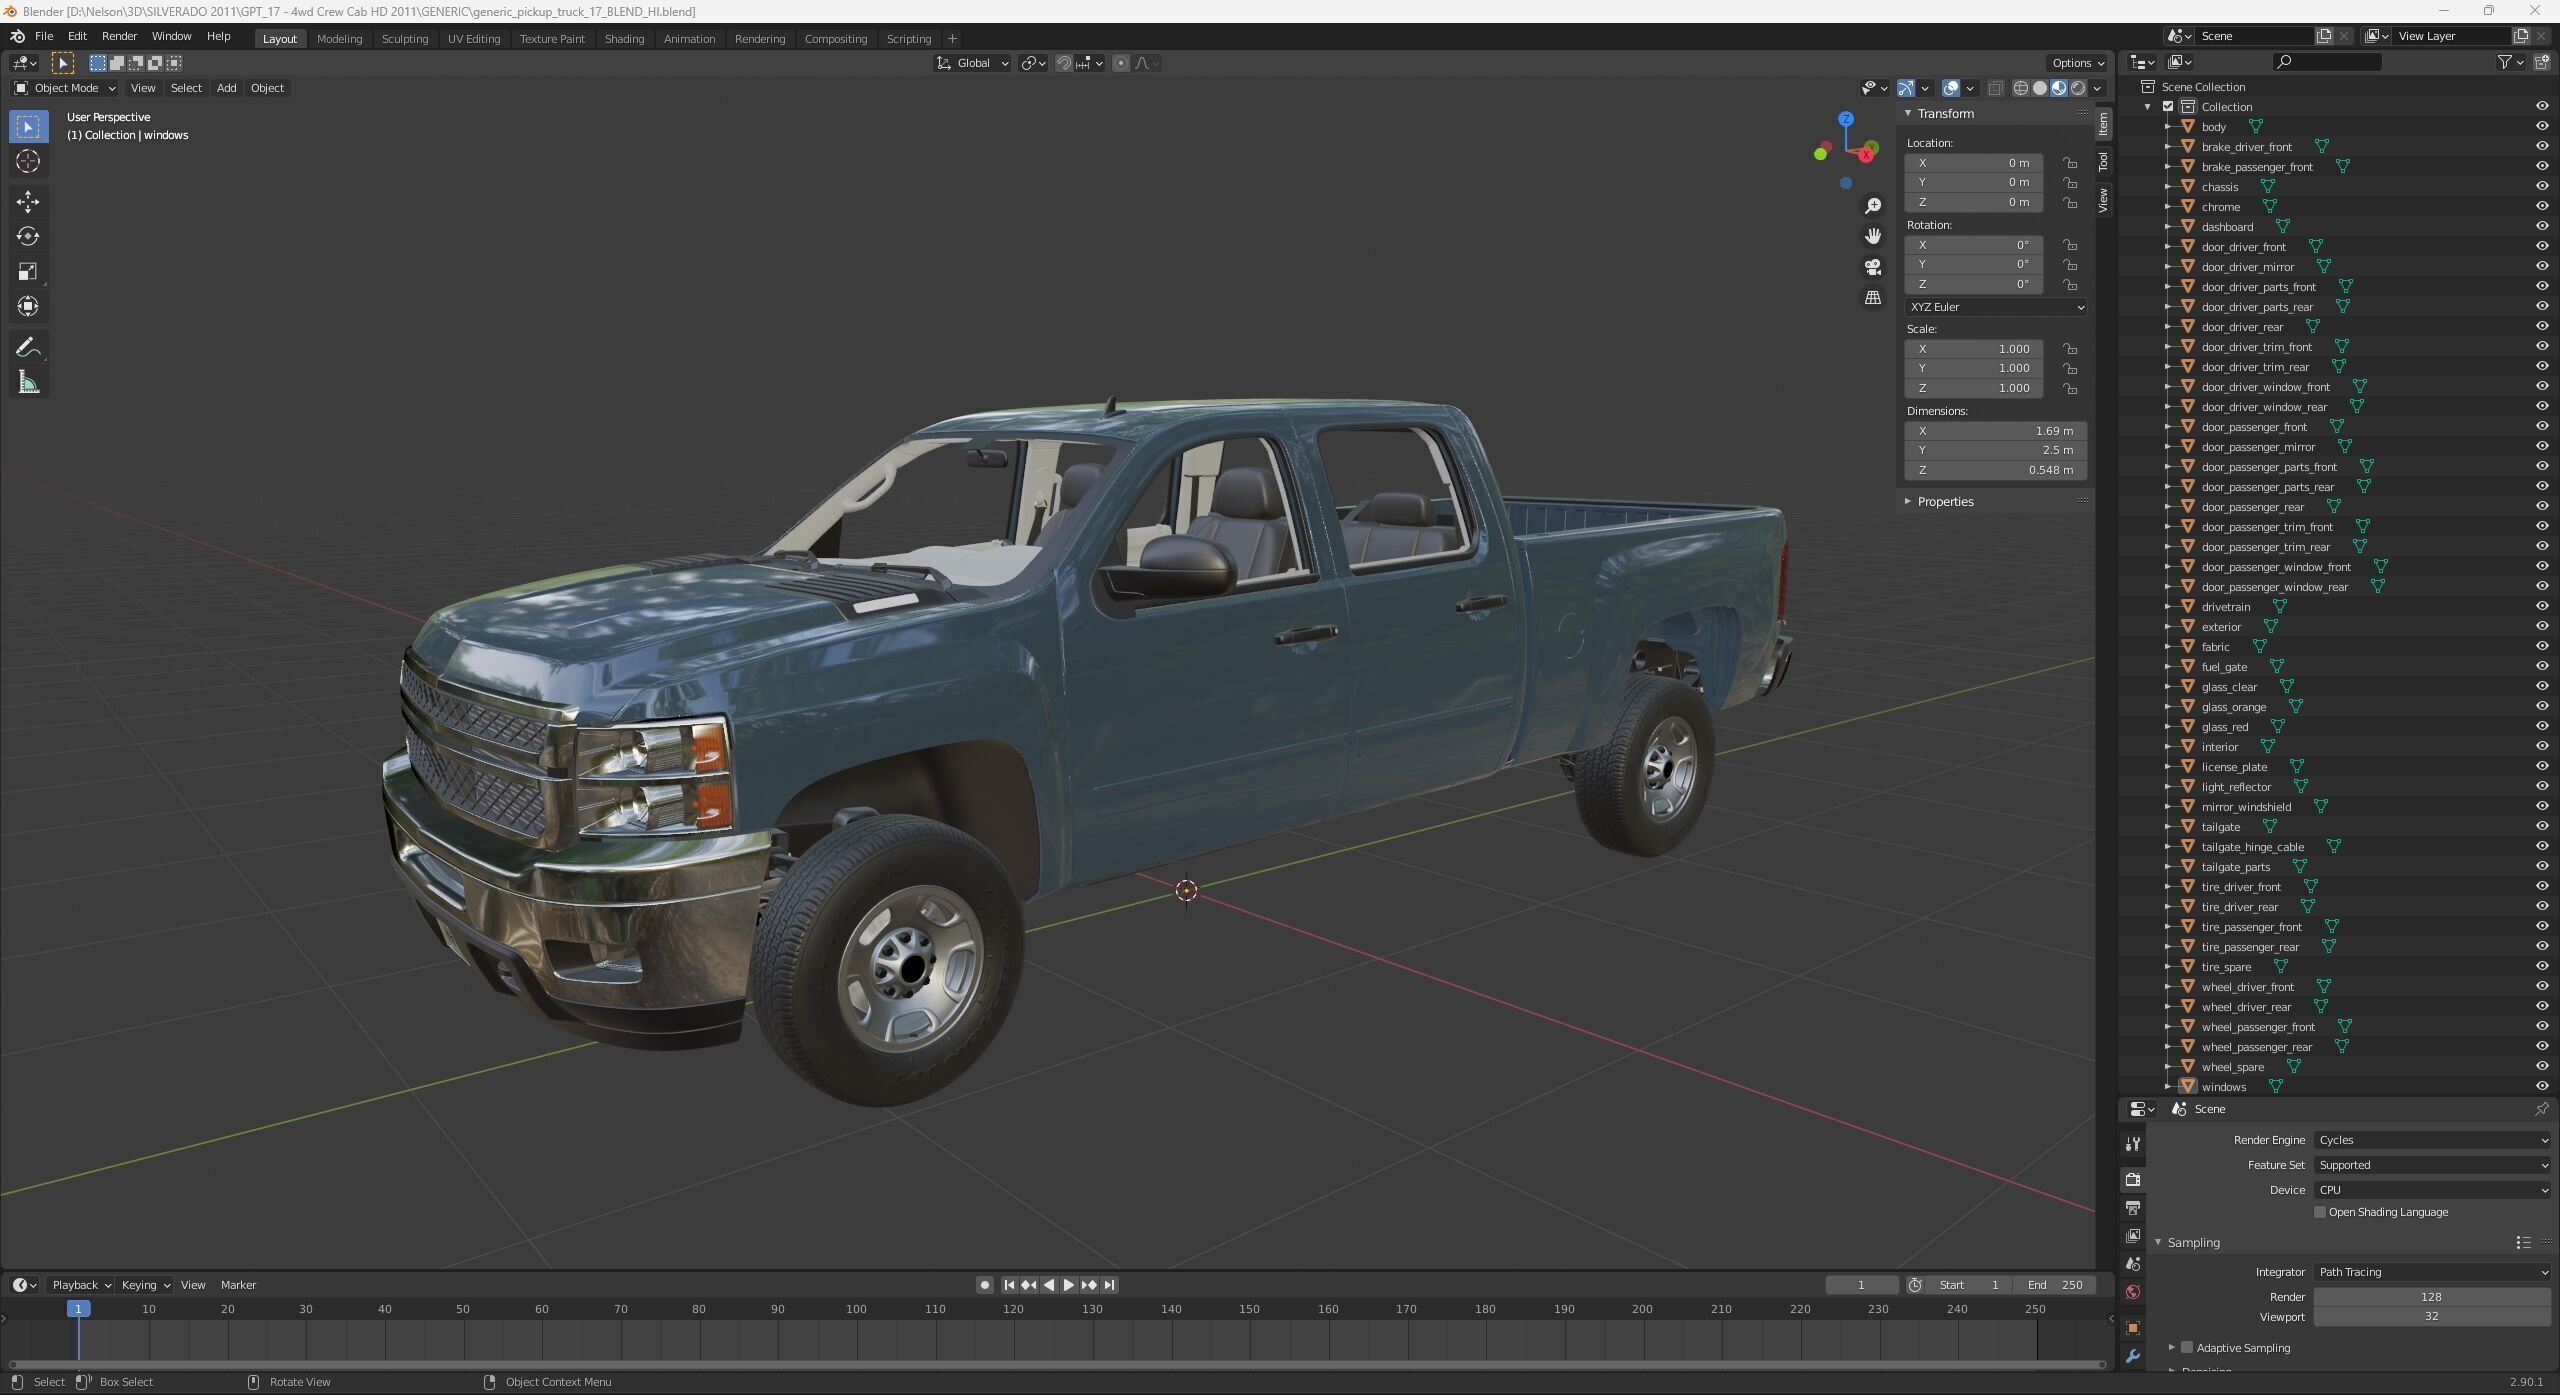
Task: Toggle viewport overlays display
Action: coord(1951,88)
